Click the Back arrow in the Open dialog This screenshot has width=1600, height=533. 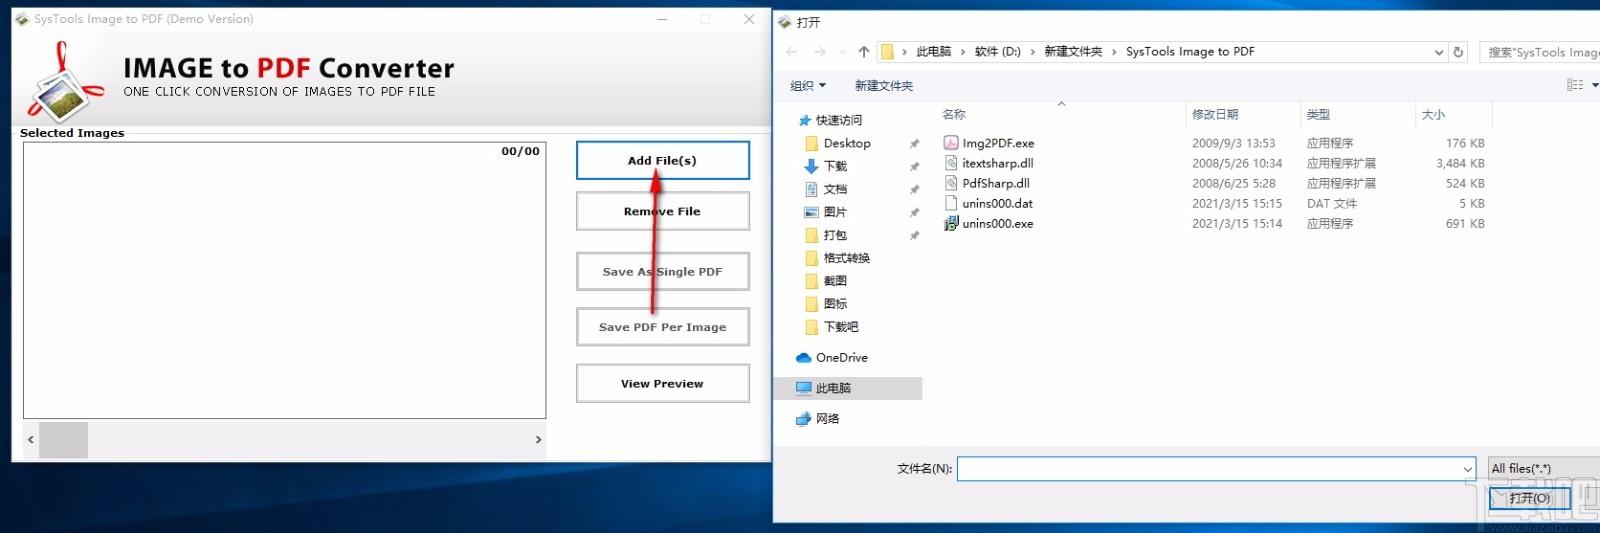(x=792, y=52)
